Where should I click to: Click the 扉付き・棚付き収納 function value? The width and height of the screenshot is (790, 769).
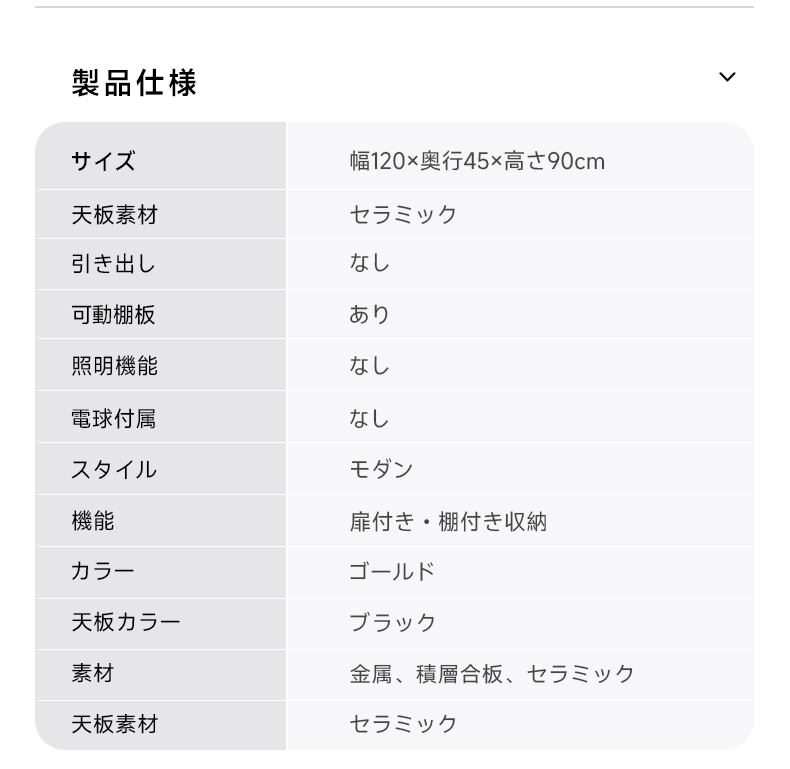pos(448,521)
